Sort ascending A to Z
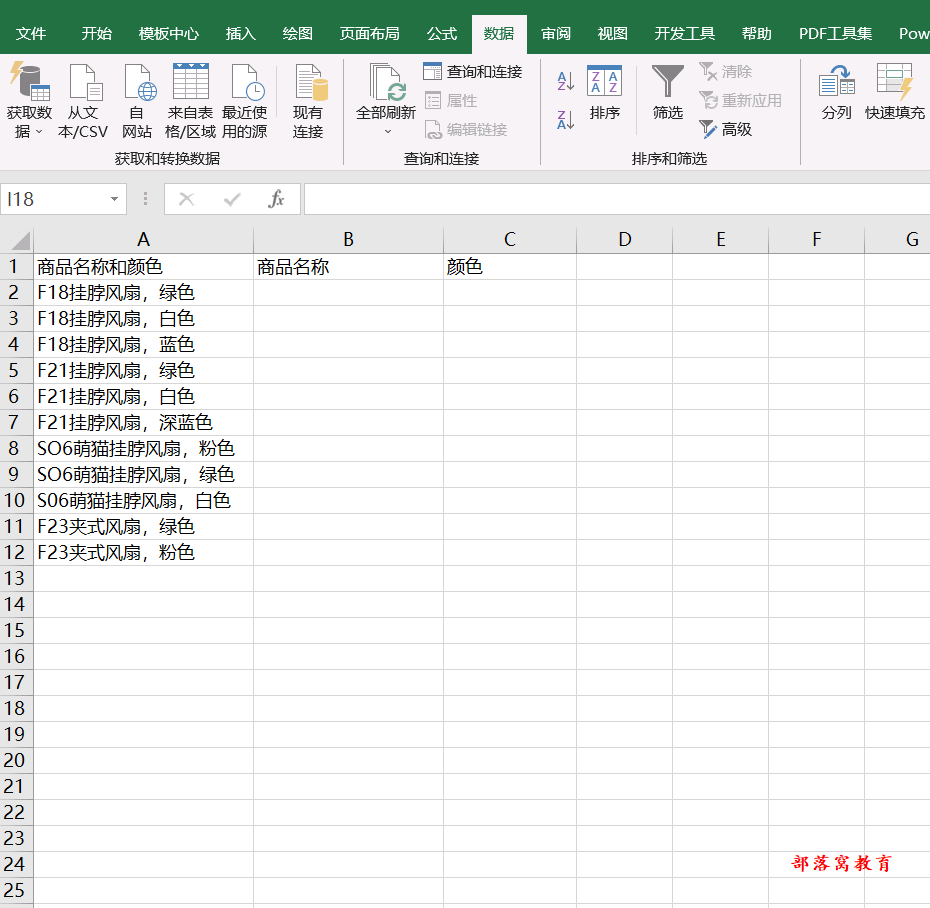Screen dimensions: 930x908 (x=565, y=81)
